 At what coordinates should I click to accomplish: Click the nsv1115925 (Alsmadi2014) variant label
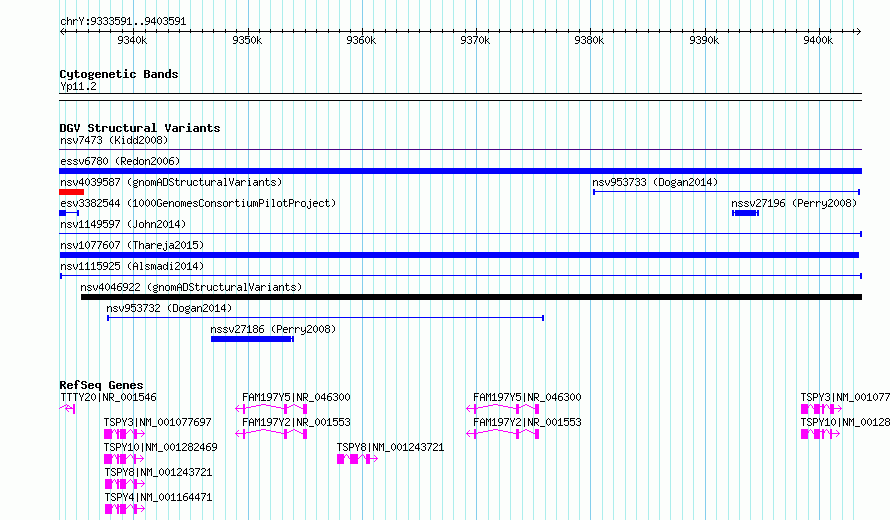(132, 266)
